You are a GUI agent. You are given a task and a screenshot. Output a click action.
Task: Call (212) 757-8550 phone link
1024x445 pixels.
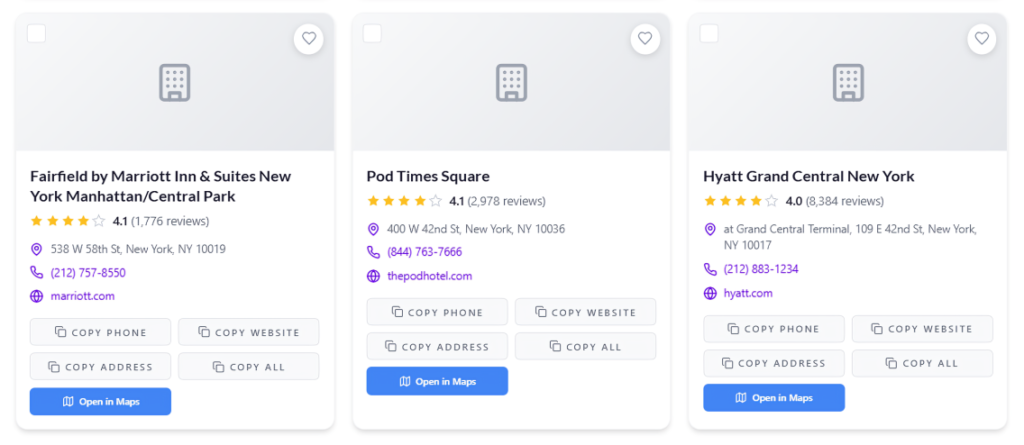(x=88, y=272)
